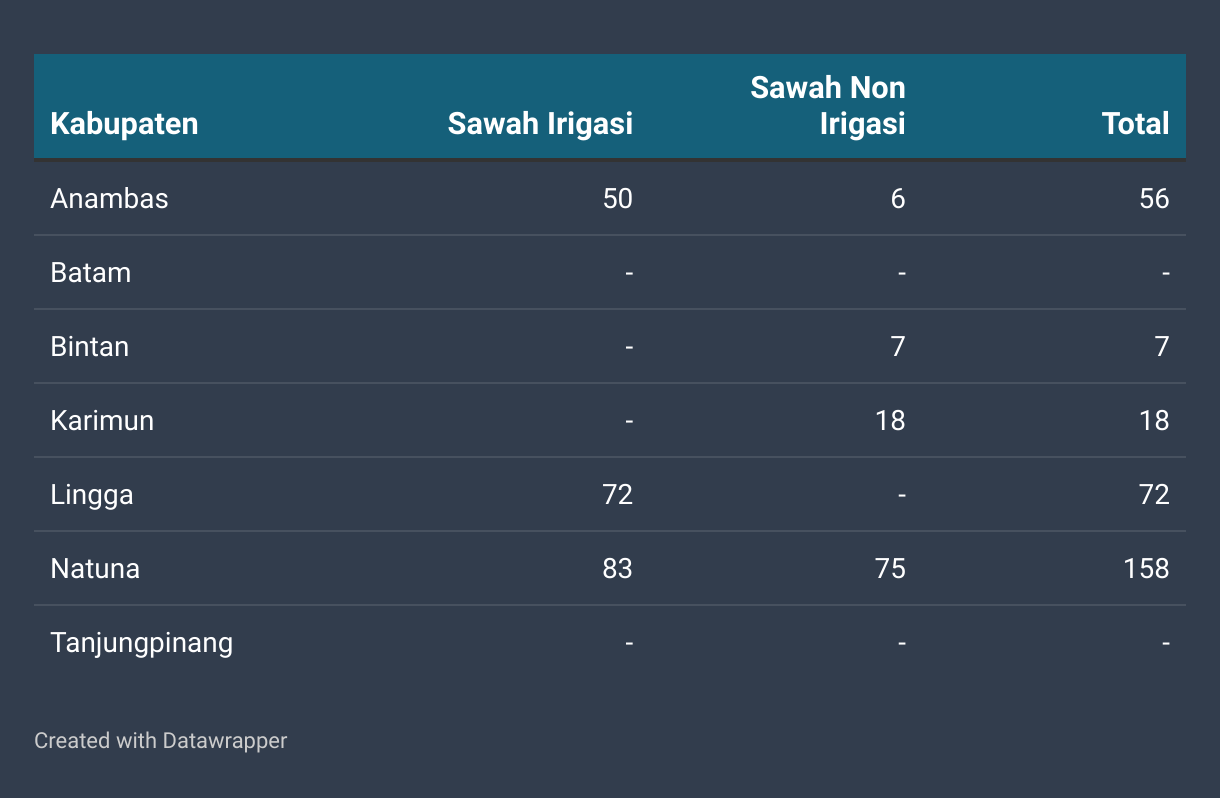The height and width of the screenshot is (798, 1220).
Task: Click the Batam row label
Action: pos(91,273)
